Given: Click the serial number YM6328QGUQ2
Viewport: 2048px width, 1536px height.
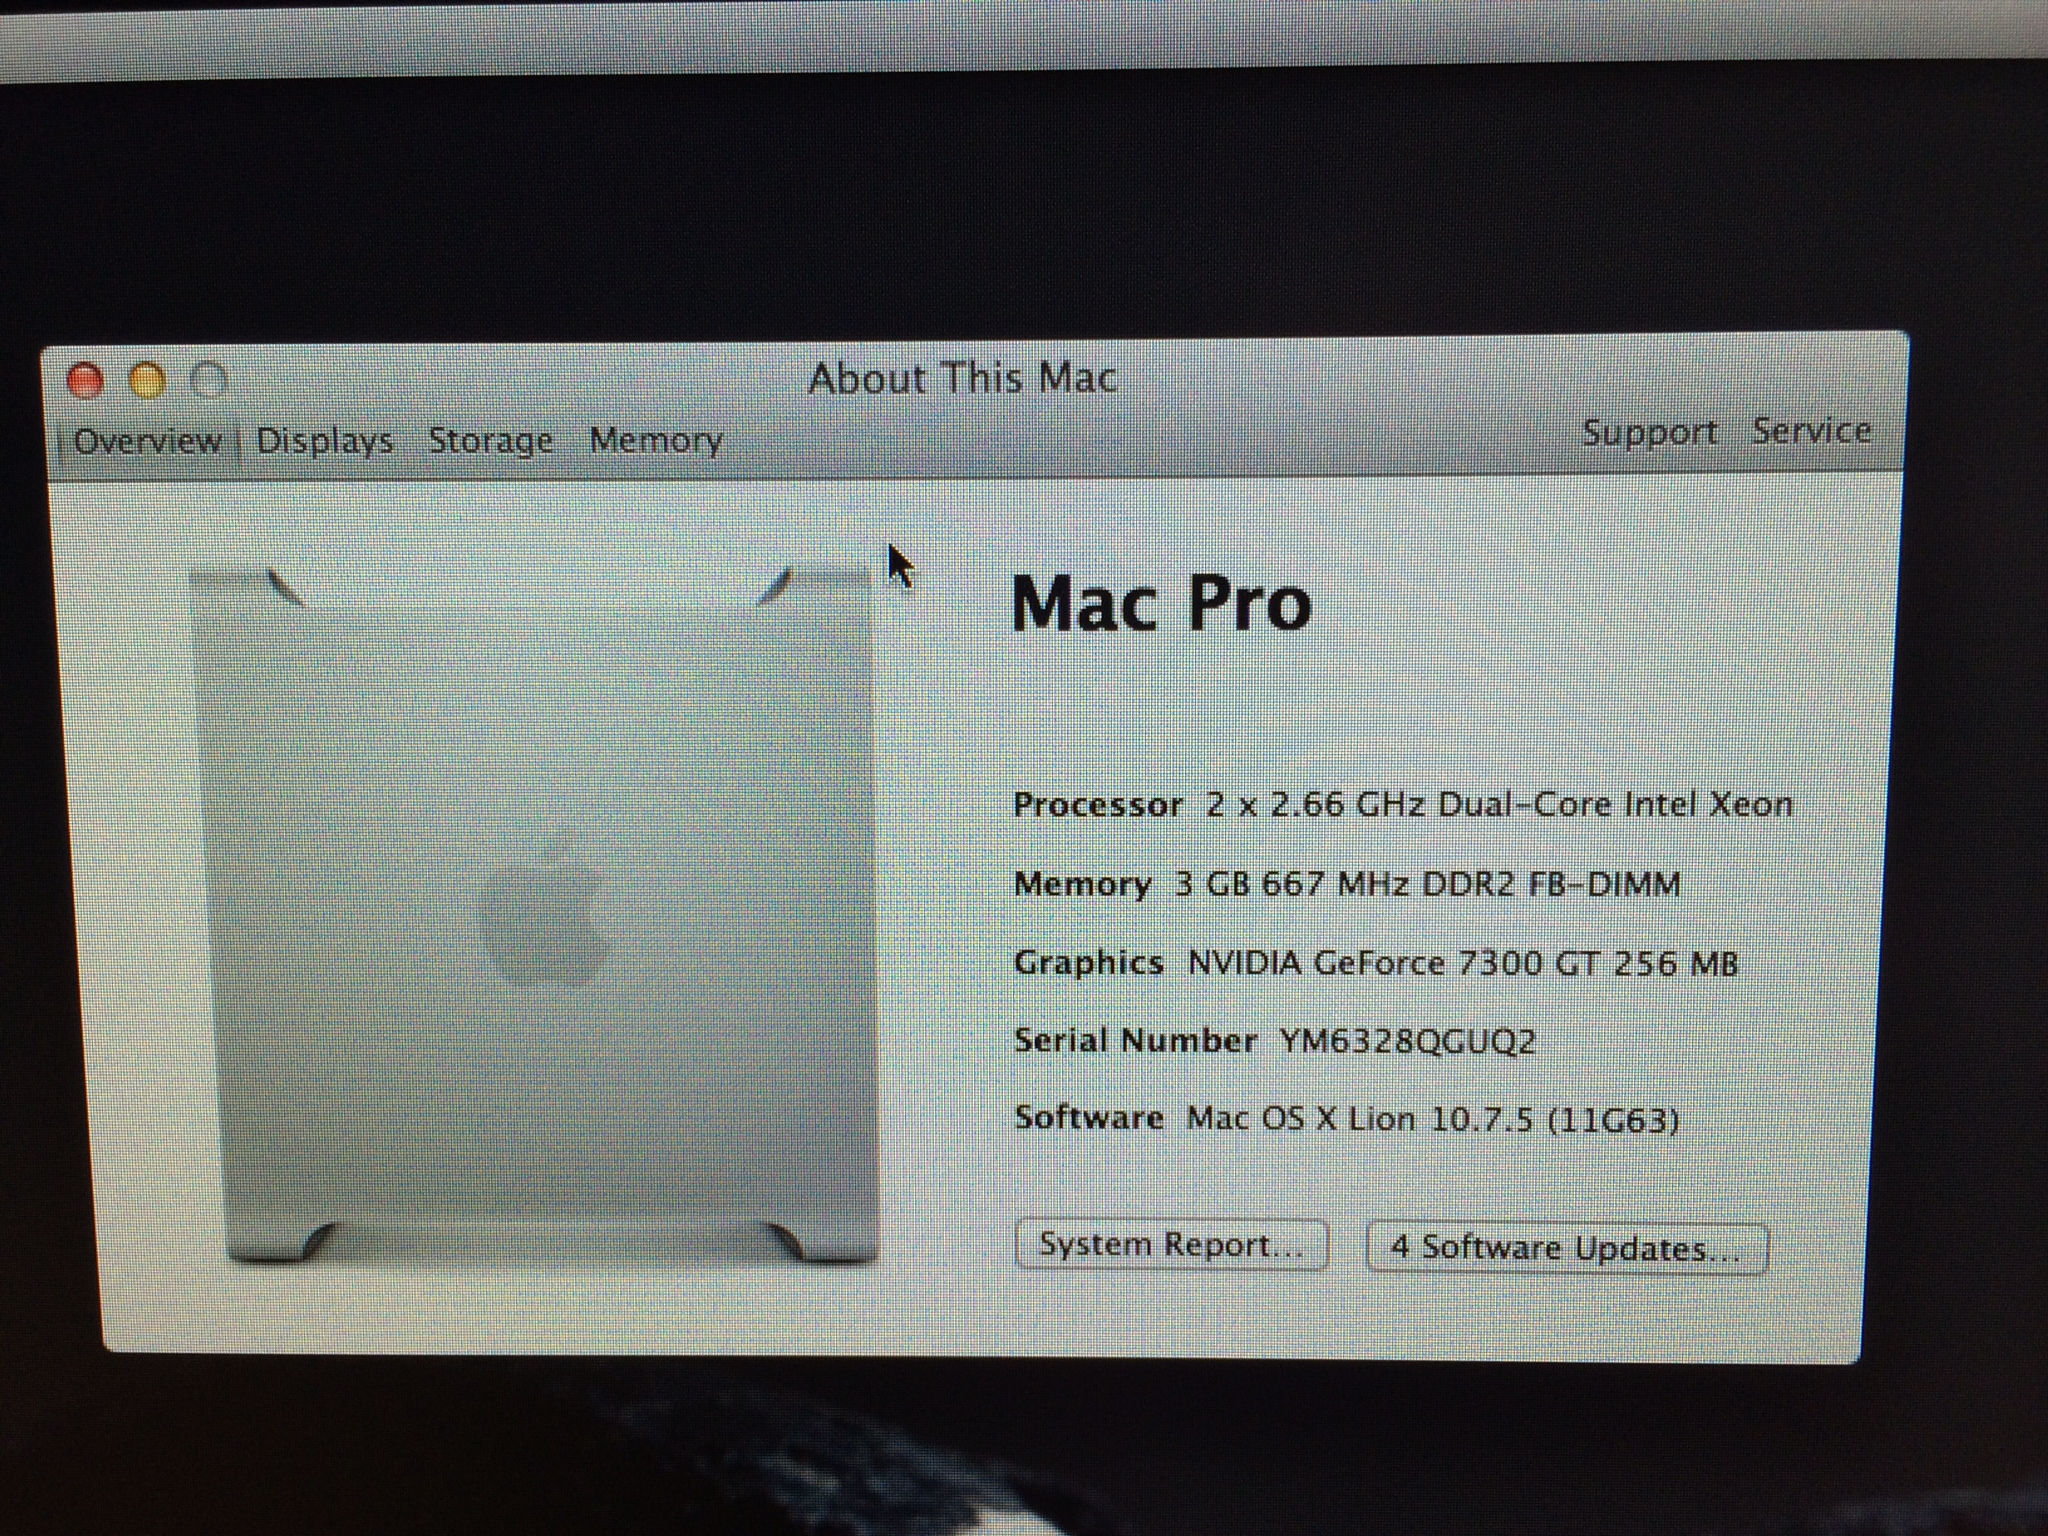Looking at the screenshot, I should tap(1407, 1041).
